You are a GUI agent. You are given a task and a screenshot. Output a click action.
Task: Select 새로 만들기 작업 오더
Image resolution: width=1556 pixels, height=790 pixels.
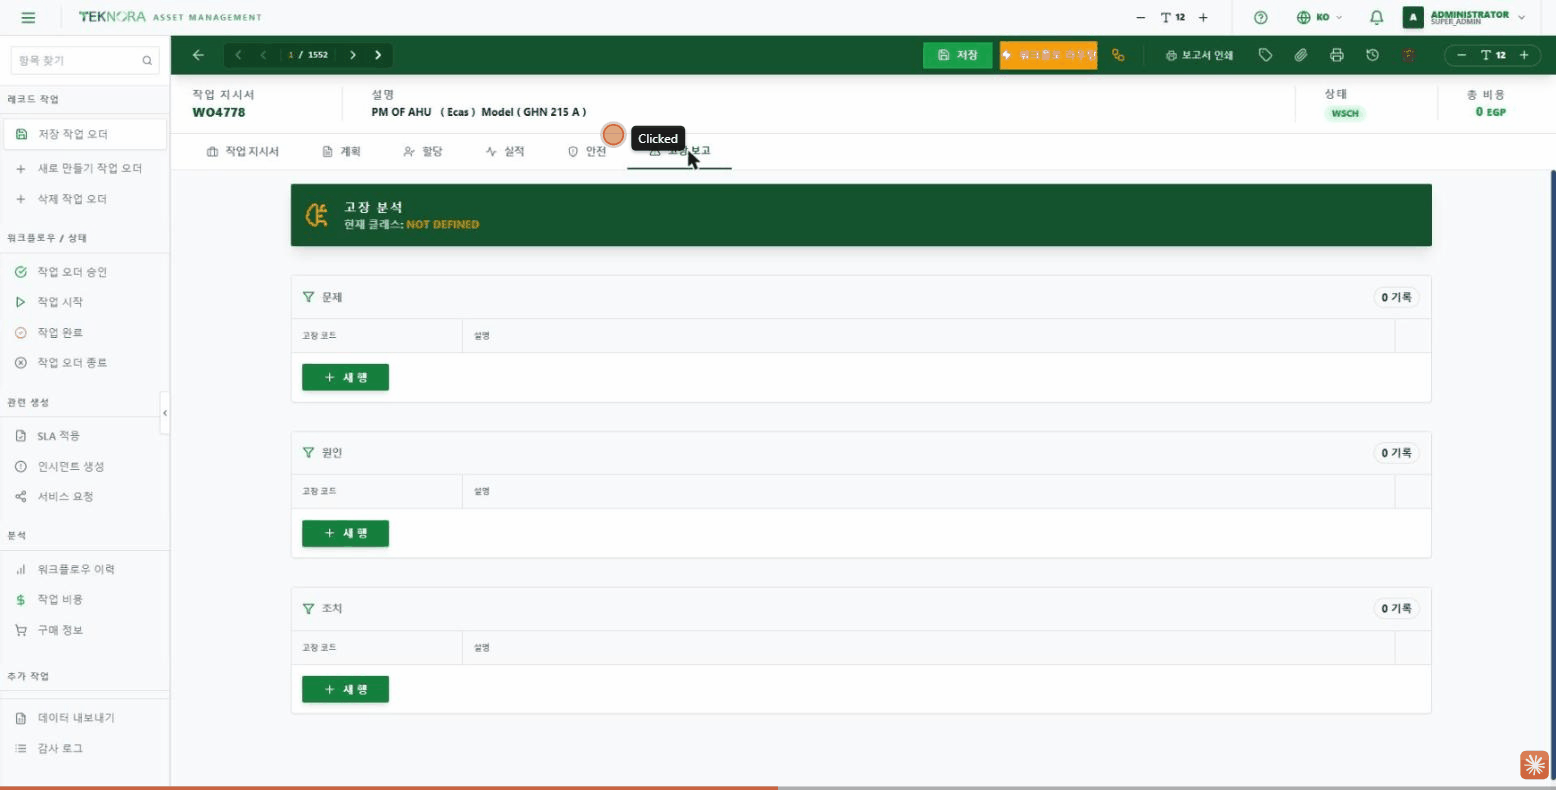[85, 168]
